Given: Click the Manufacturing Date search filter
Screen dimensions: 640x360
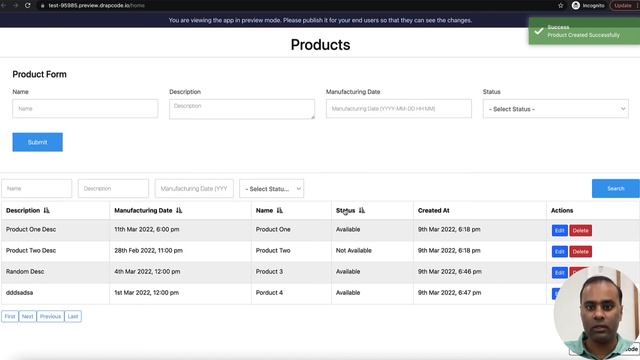Looking at the screenshot, I should pos(194,189).
